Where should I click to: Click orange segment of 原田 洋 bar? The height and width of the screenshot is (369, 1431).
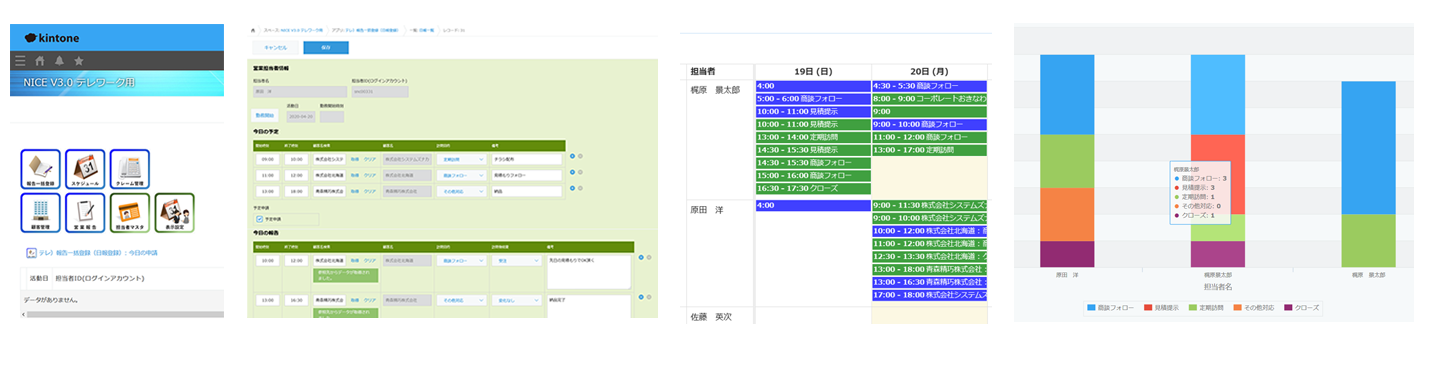point(1067,214)
